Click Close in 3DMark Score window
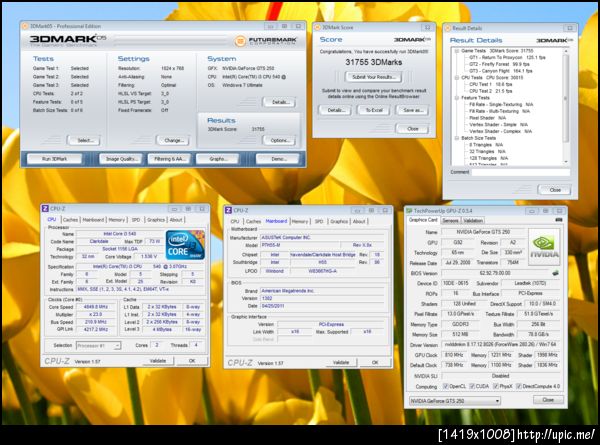600x445 pixels. point(412,129)
